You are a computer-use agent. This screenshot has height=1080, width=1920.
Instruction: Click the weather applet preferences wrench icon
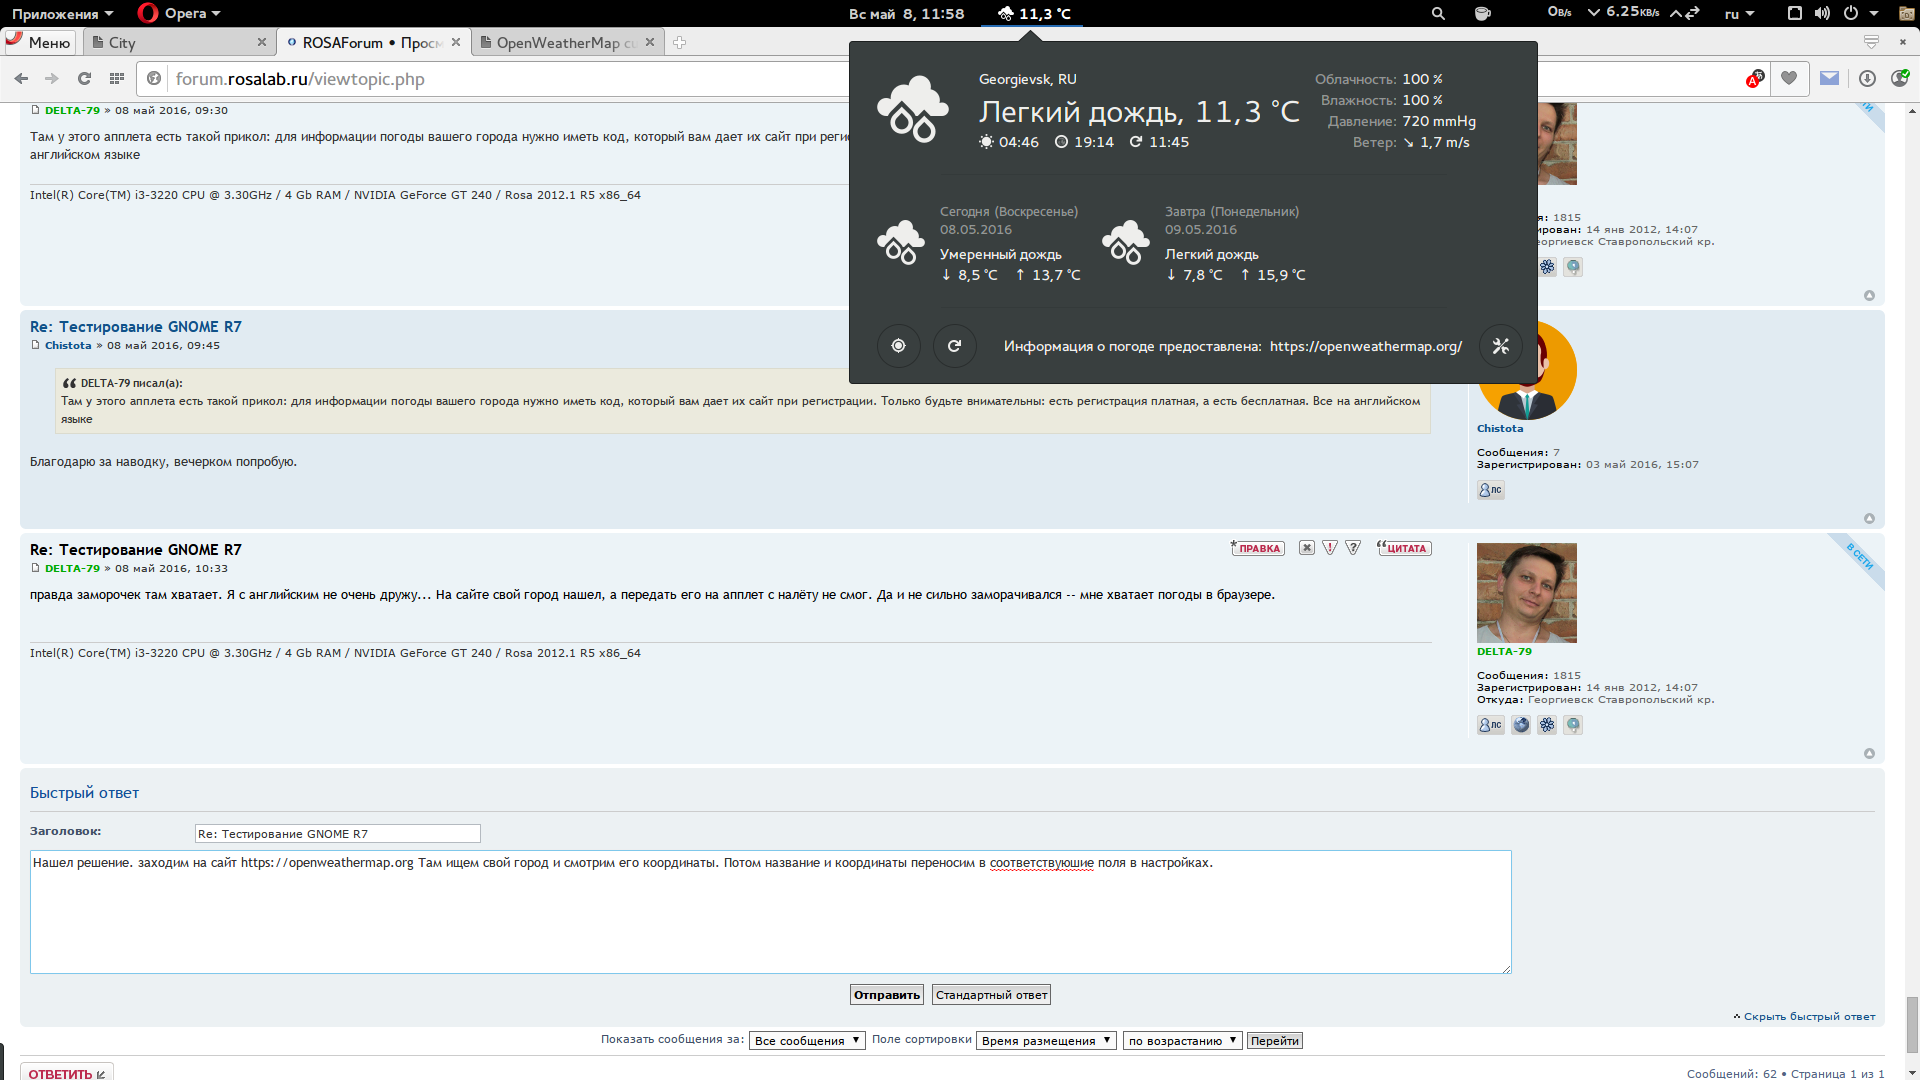point(1500,346)
